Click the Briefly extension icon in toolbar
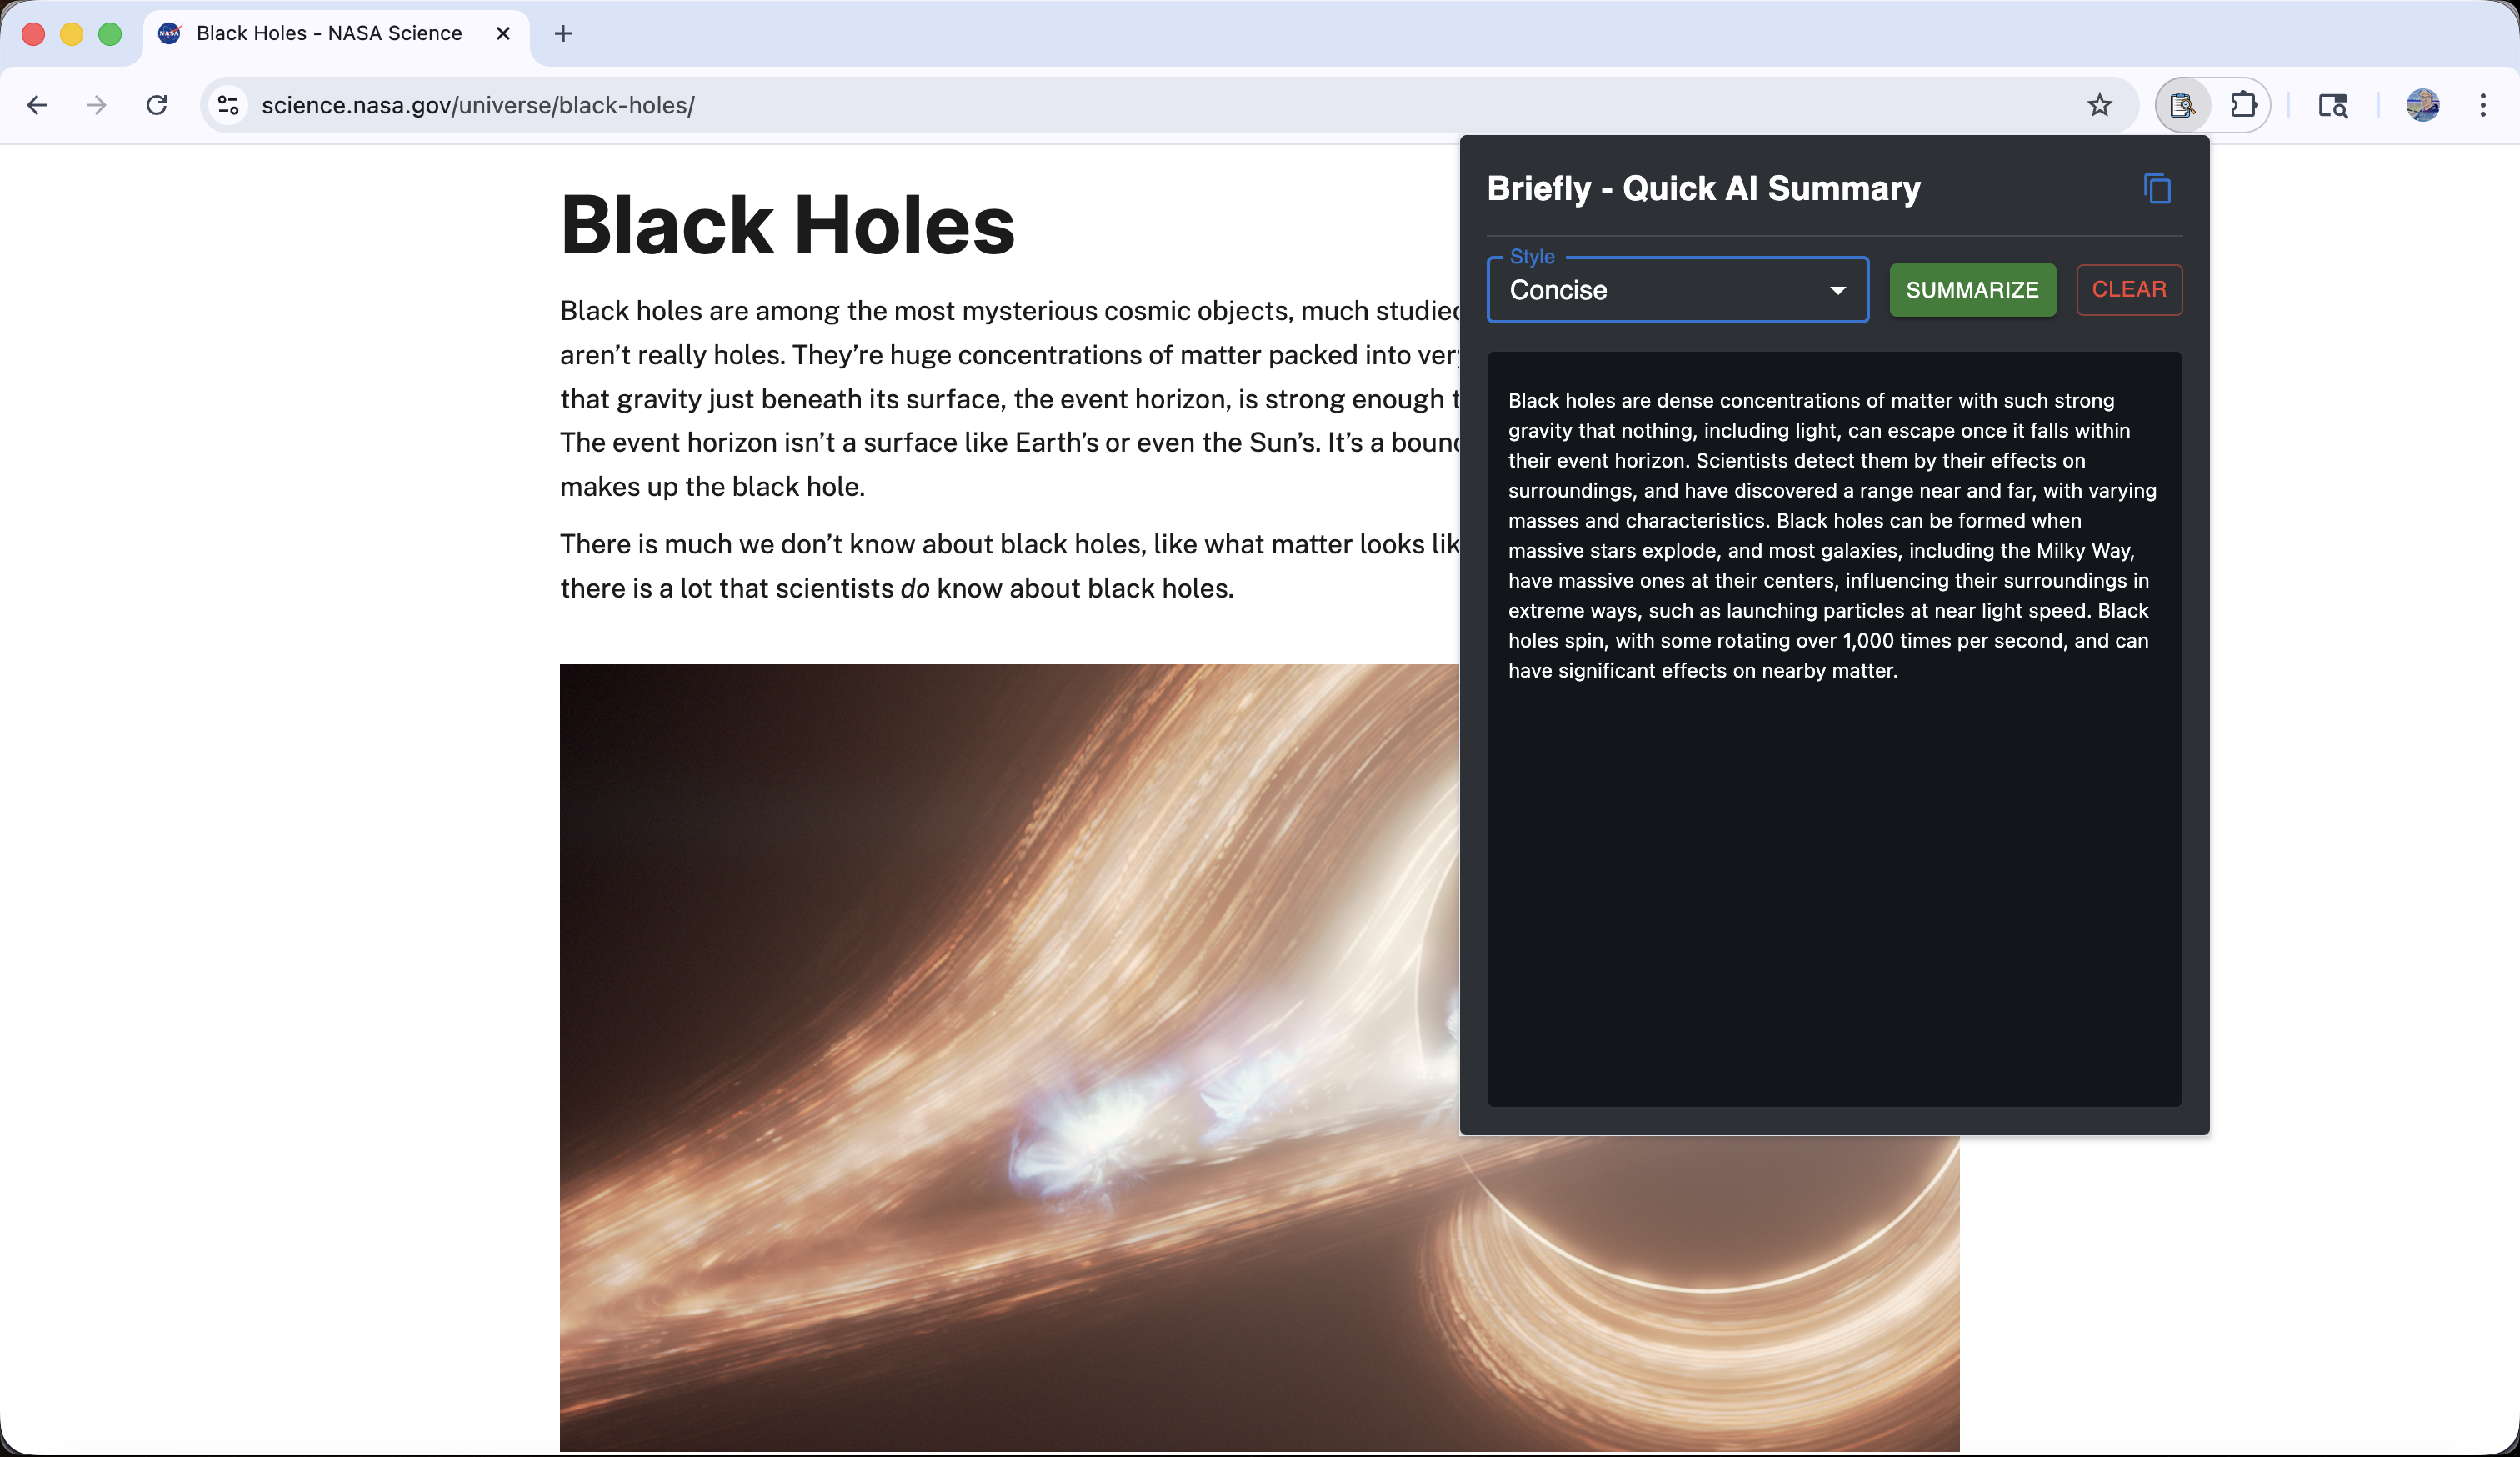Screen dimensions: 2520x1457 [x=2182, y=105]
